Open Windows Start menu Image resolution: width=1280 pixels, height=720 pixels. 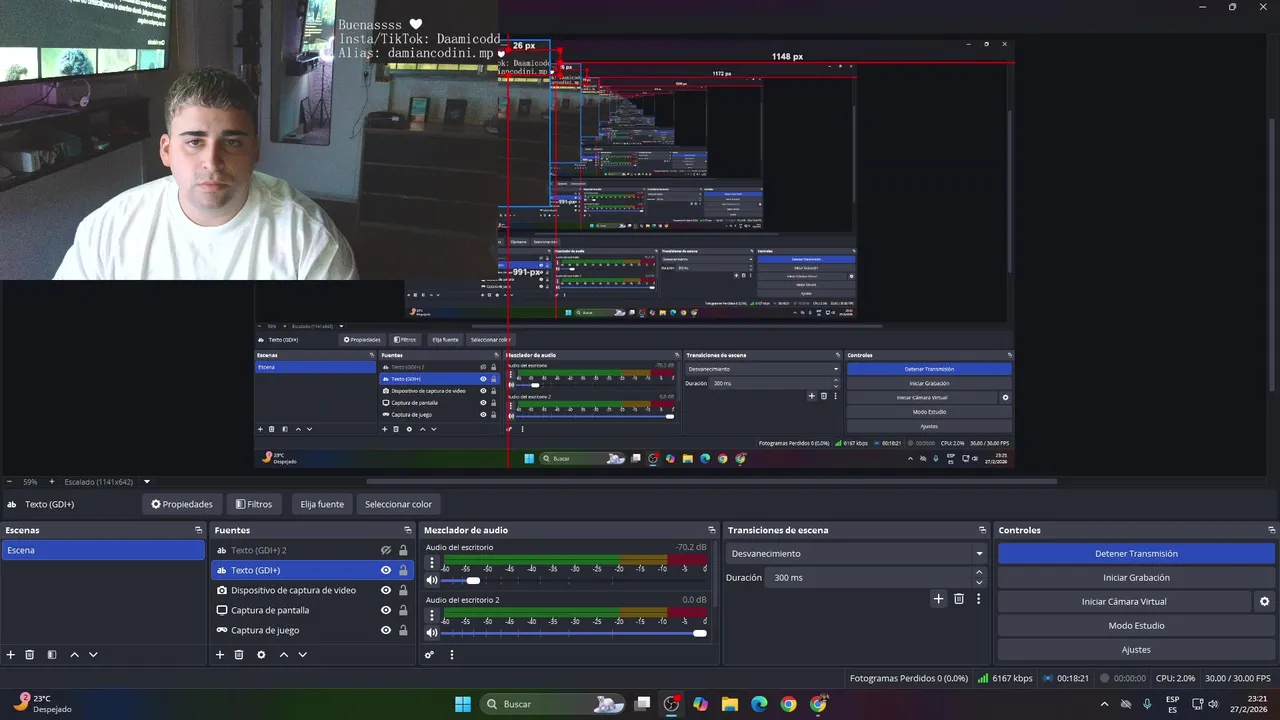point(463,704)
